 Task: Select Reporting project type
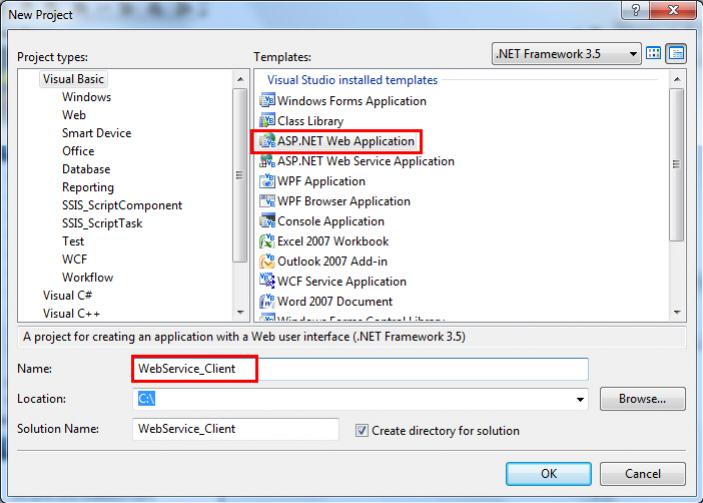pyautogui.click(x=88, y=187)
